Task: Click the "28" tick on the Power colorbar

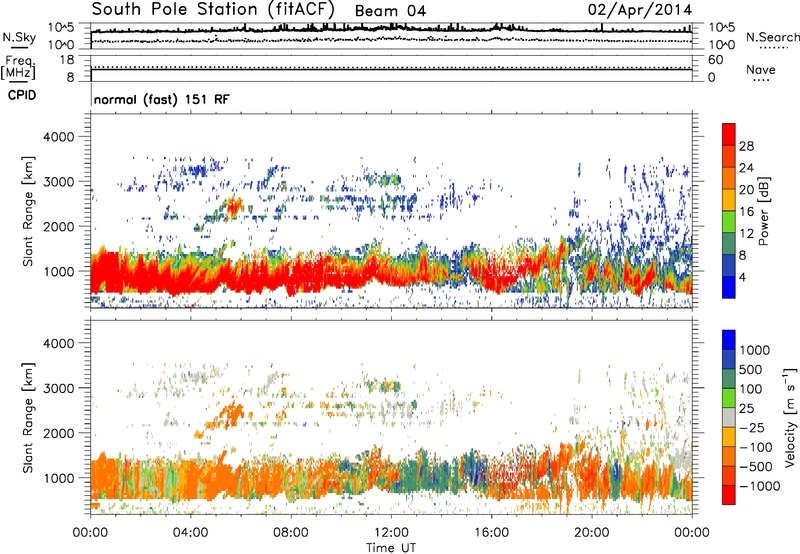Action: pos(746,146)
